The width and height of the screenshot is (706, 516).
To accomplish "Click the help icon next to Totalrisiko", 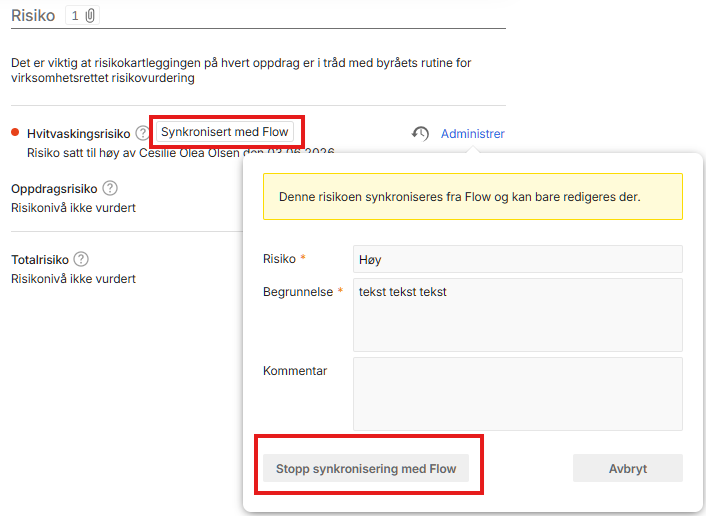I will tap(81, 259).
